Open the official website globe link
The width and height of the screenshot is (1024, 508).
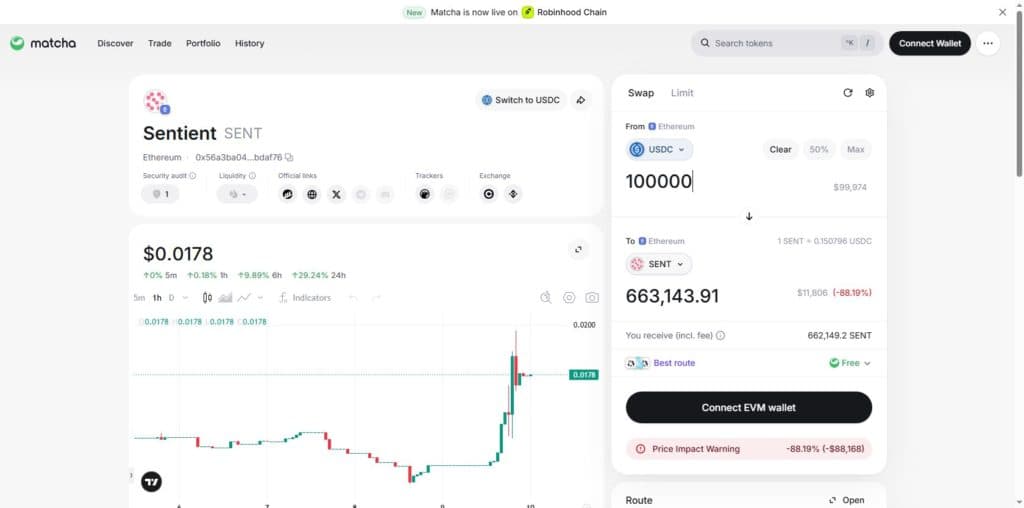click(312, 194)
